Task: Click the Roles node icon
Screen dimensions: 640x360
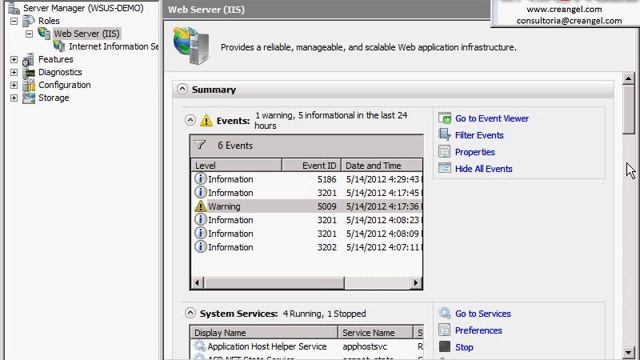Action: (29, 20)
